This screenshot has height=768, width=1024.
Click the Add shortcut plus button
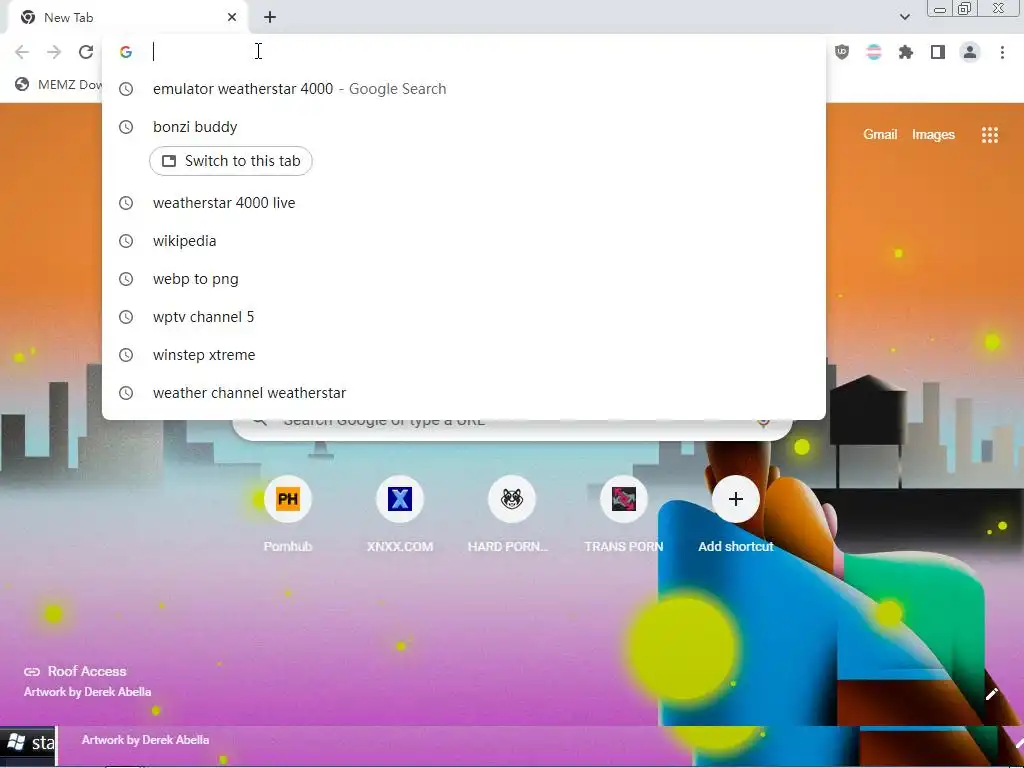point(735,499)
